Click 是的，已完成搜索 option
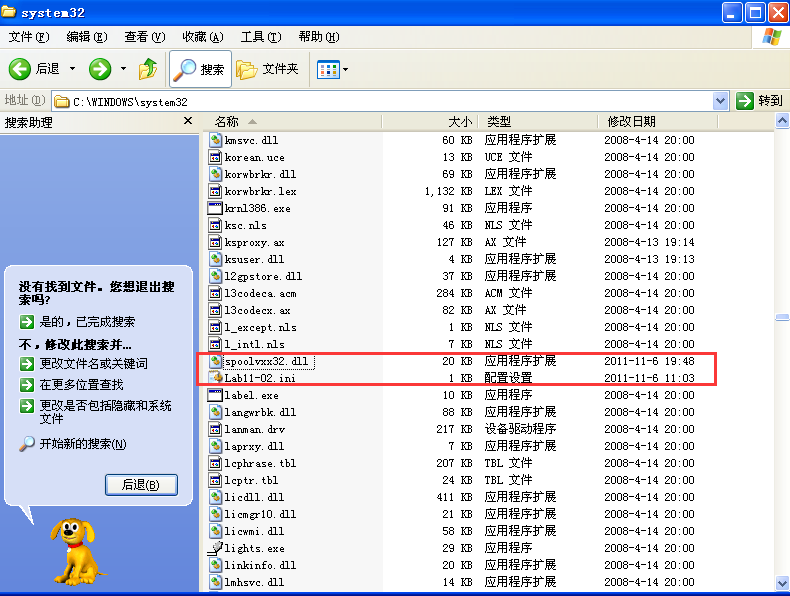This screenshot has height=596, width=790. tap(78, 322)
